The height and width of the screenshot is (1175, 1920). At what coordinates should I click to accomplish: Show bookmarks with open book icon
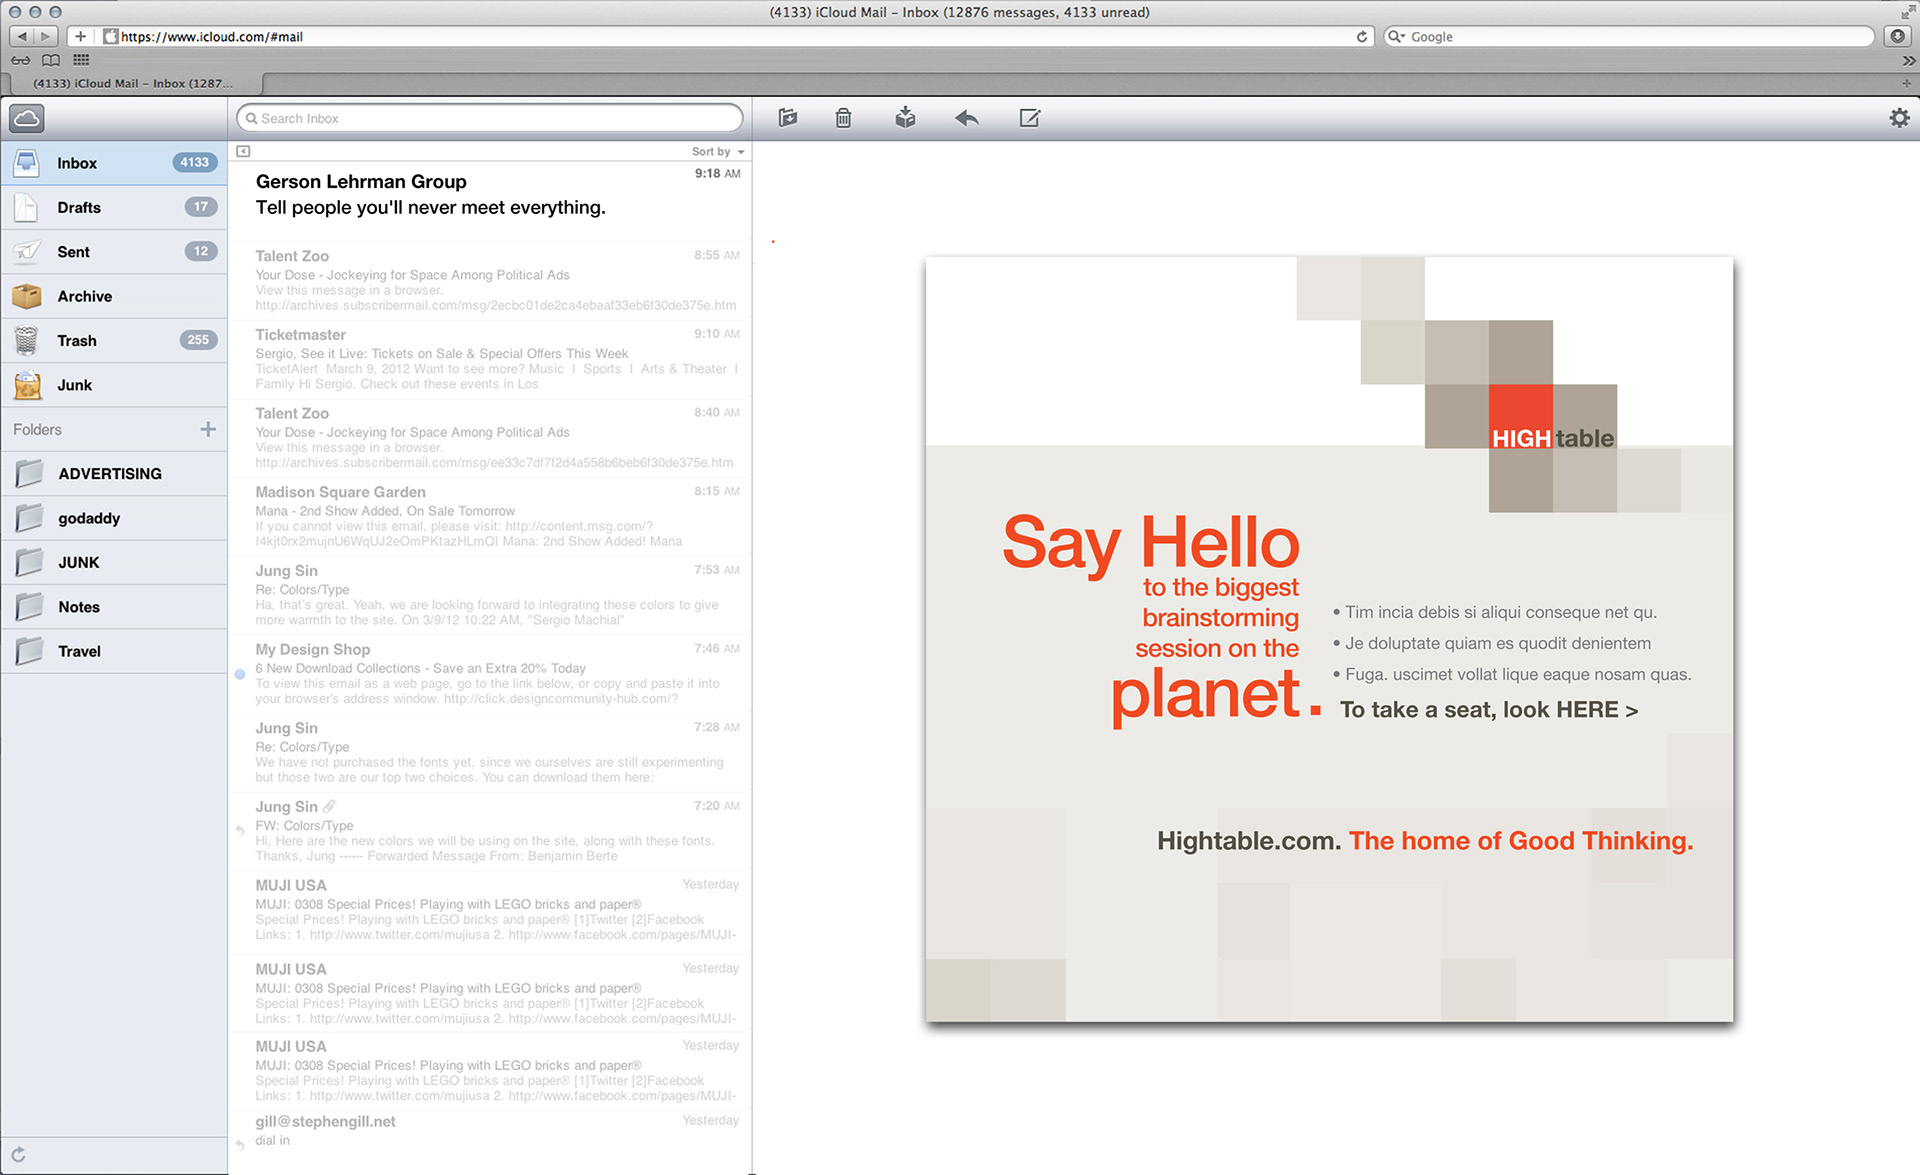(51, 60)
